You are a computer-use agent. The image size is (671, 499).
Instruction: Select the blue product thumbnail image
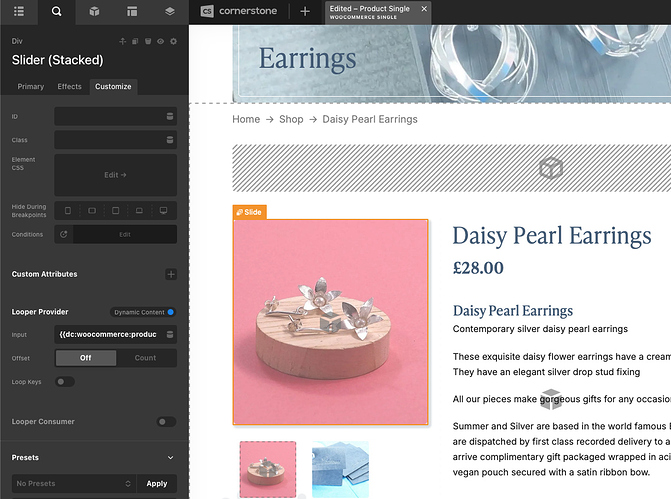pos(340,468)
